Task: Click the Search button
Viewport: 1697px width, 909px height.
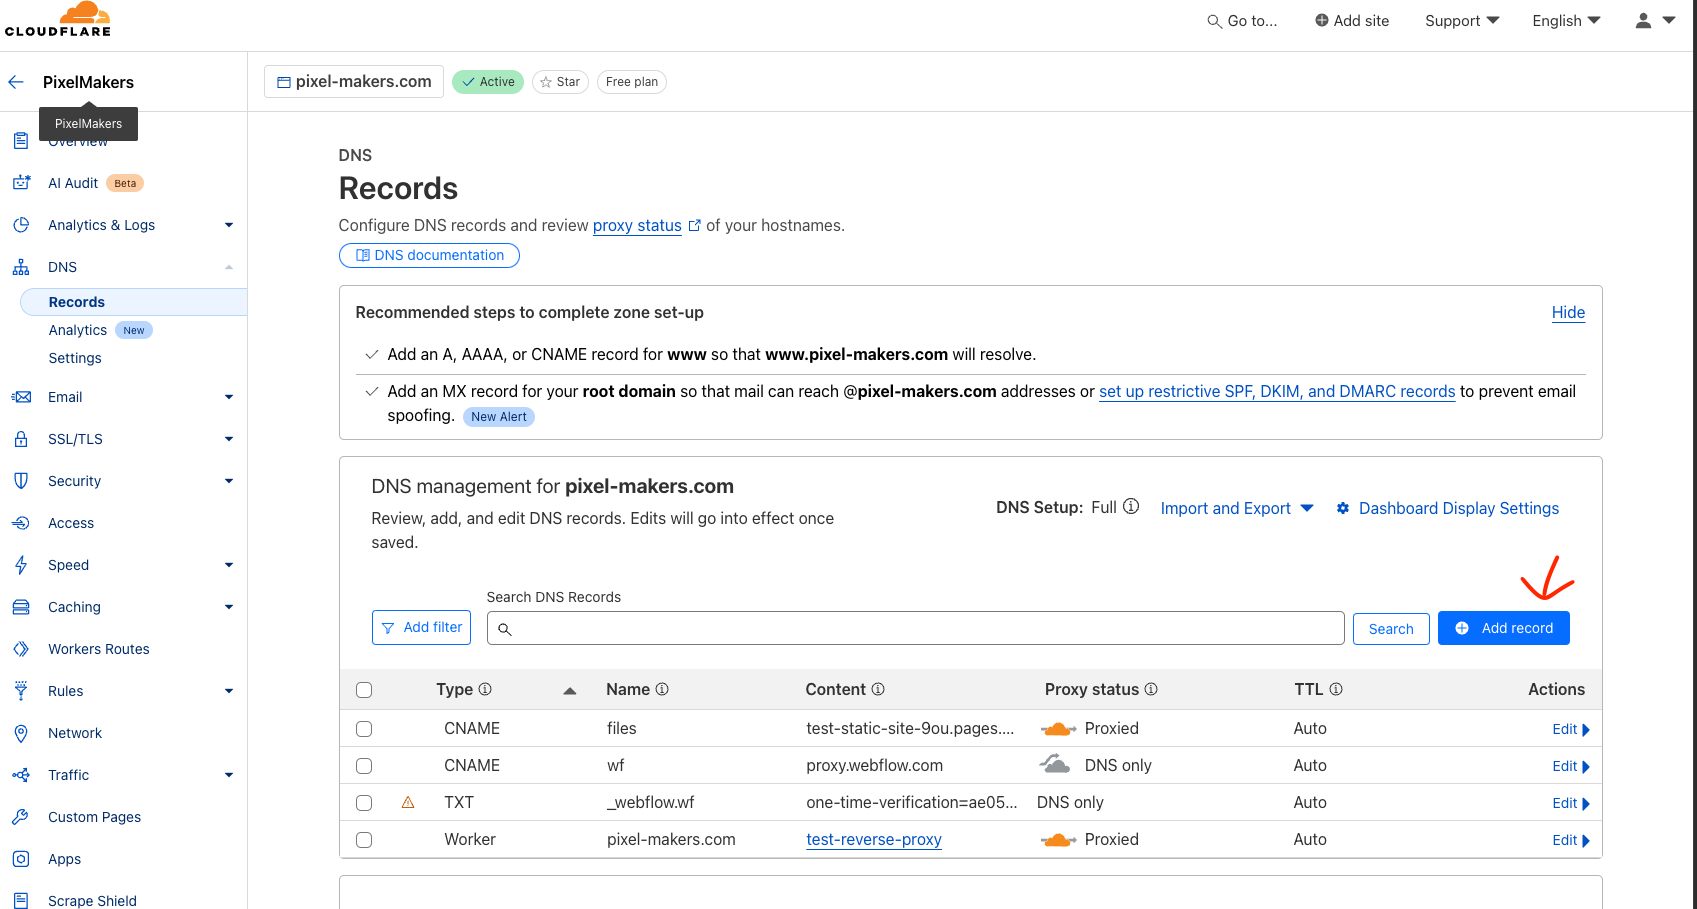Action: tap(1391, 629)
